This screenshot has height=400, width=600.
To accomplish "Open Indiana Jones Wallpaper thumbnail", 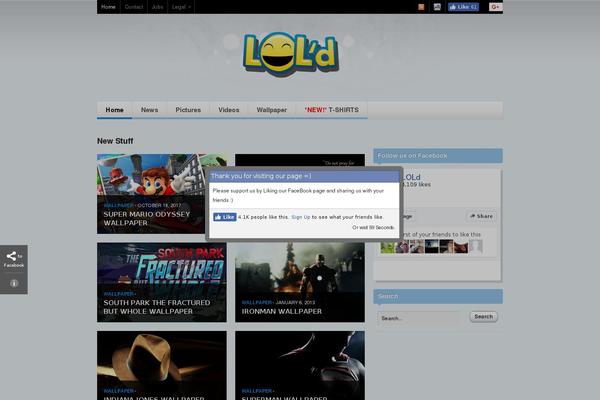I will click(161, 366).
